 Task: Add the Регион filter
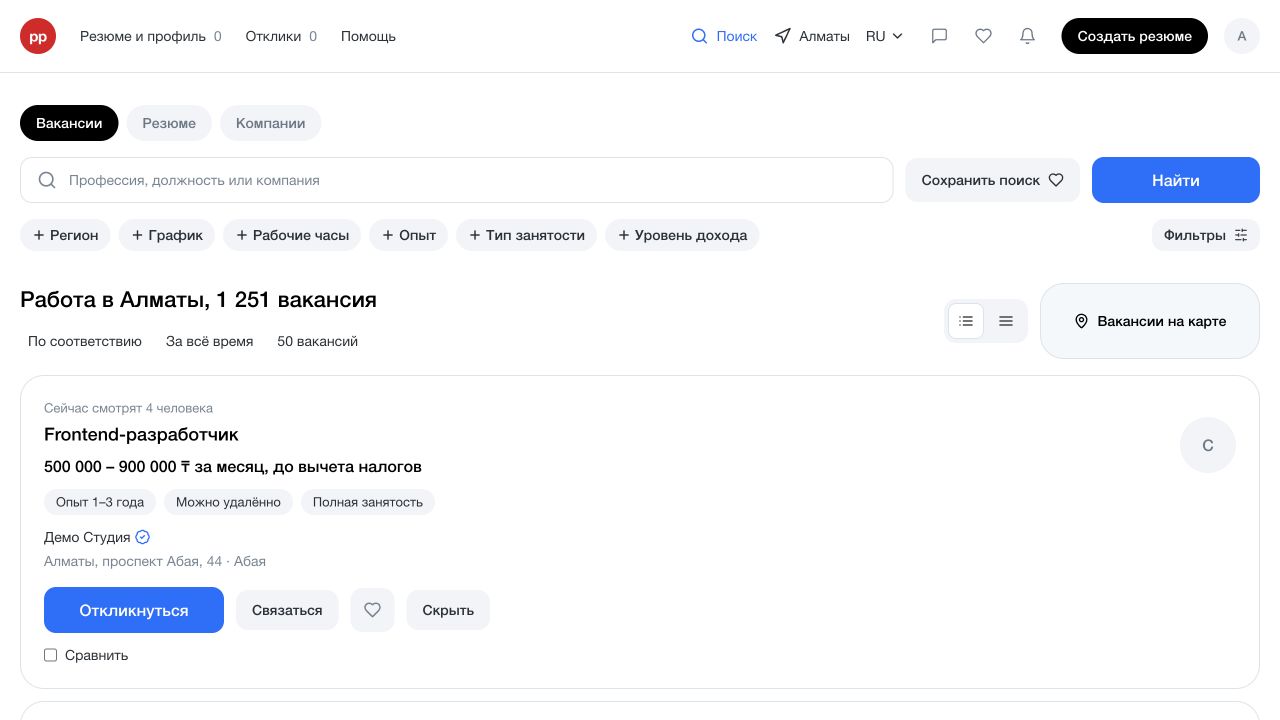click(x=65, y=235)
